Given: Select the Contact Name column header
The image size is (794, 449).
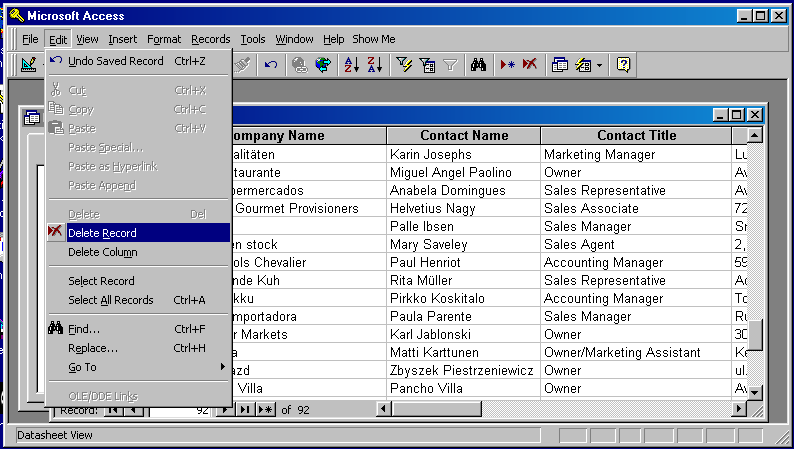Looking at the screenshot, I should point(464,136).
